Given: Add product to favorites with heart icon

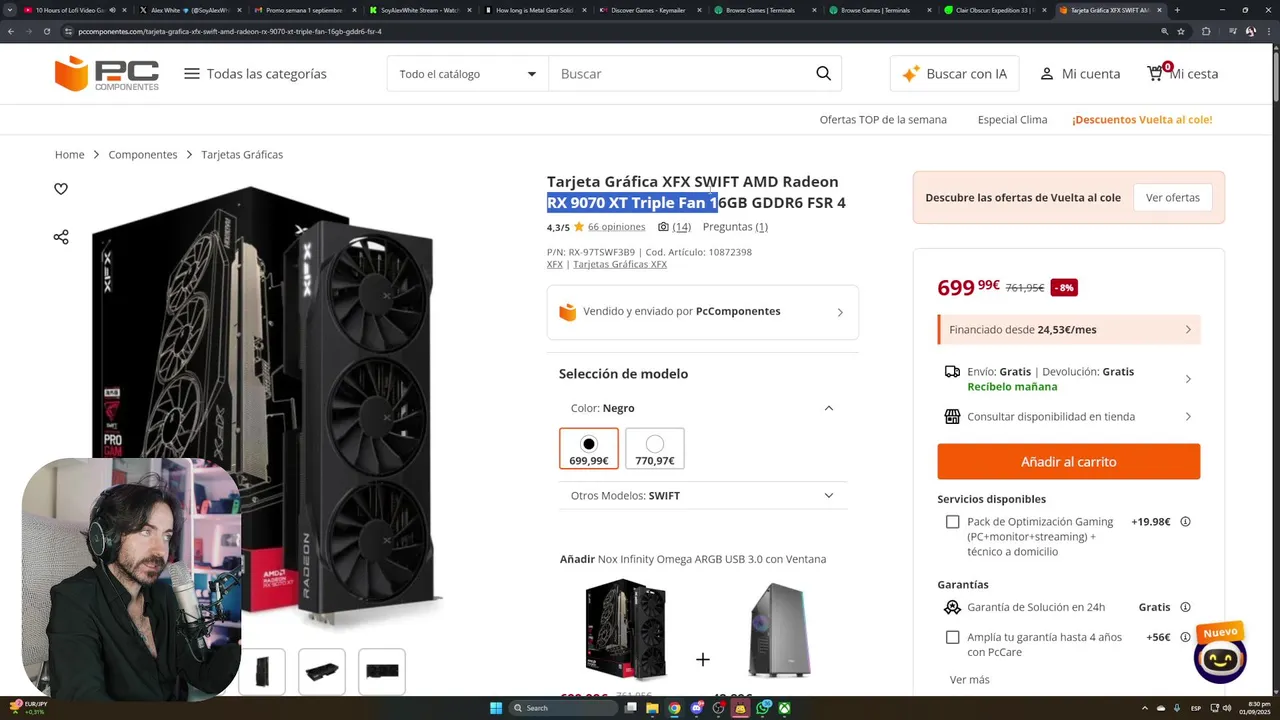Looking at the screenshot, I should pos(61,189).
